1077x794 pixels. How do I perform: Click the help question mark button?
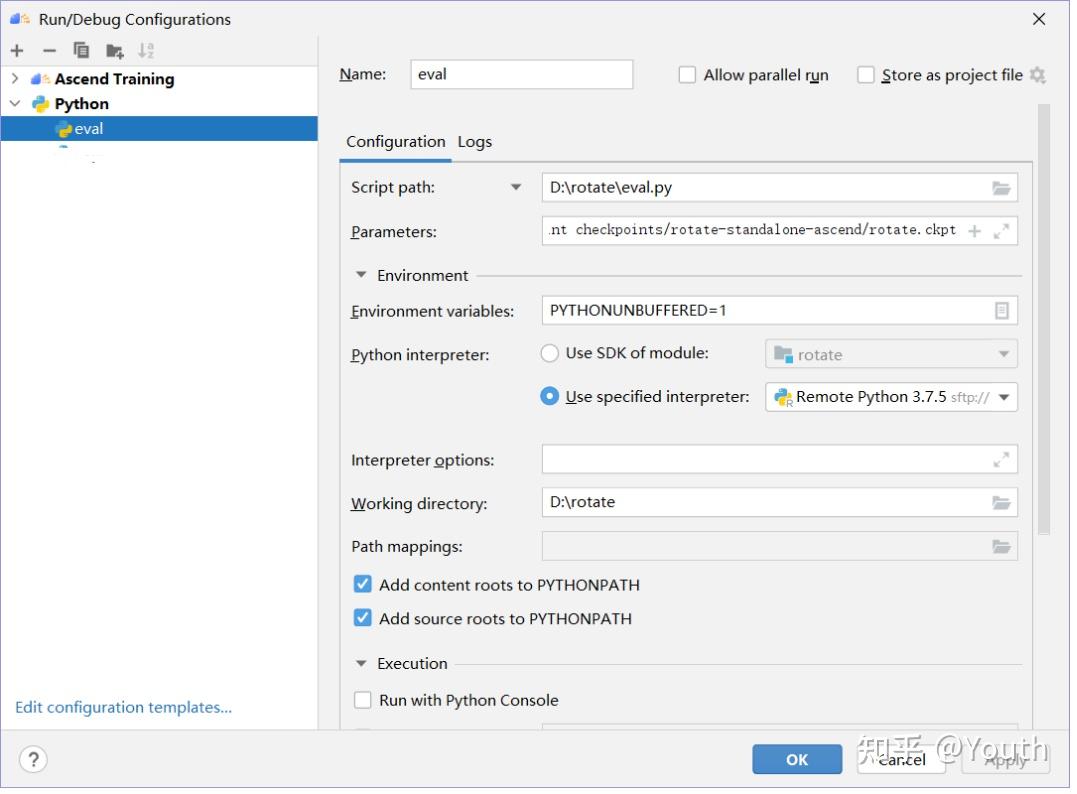click(33, 759)
